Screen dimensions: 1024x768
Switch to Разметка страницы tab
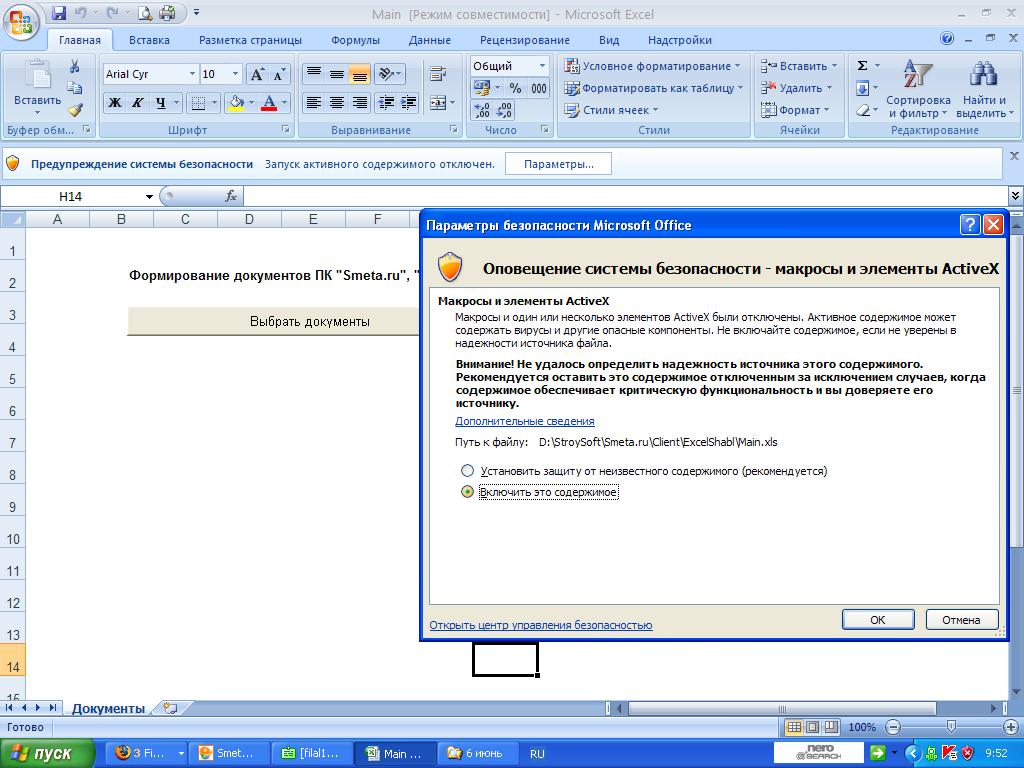(250, 40)
